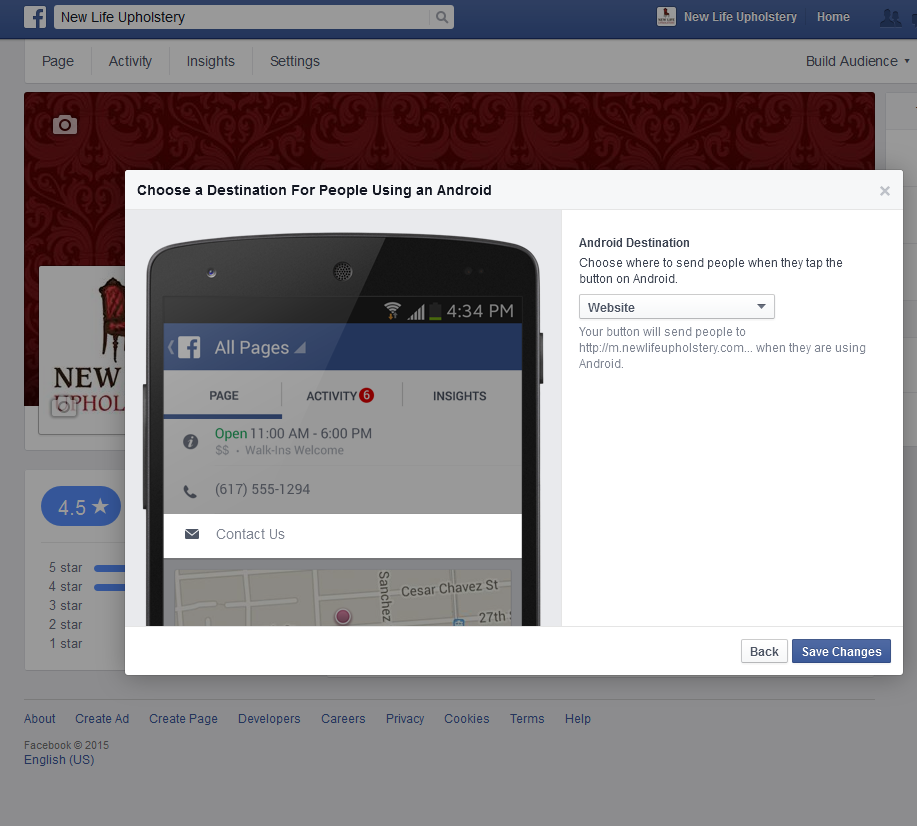Image resolution: width=917 pixels, height=826 pixels.
Task: Click the map preview in phone mockup
Action: point(343,598)
